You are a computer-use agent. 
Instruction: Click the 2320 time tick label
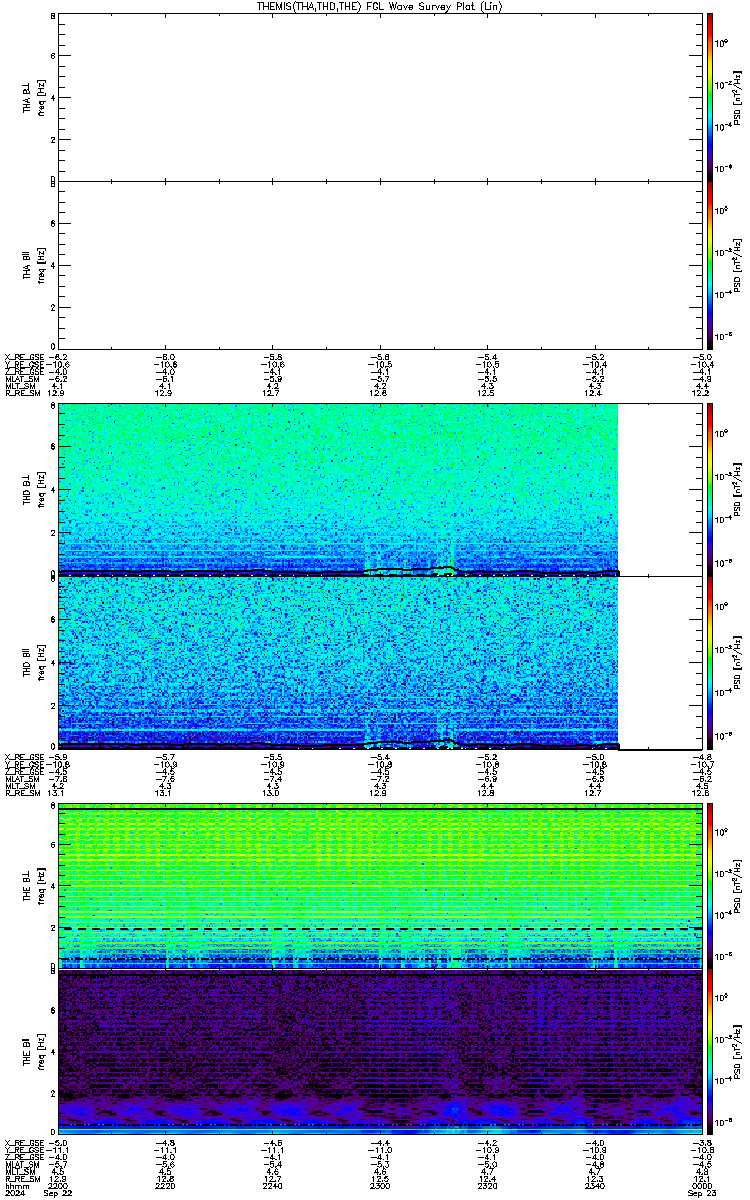point(487,1185)
